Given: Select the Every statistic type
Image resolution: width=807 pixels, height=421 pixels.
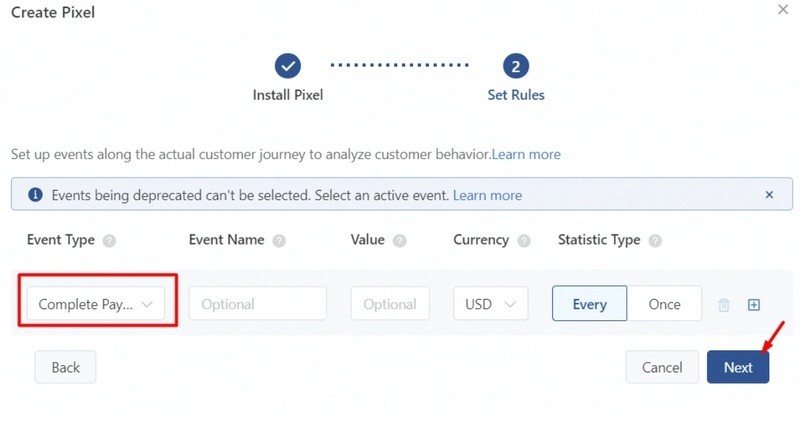Looking at the screenshot, I should [x=589, y=304].
